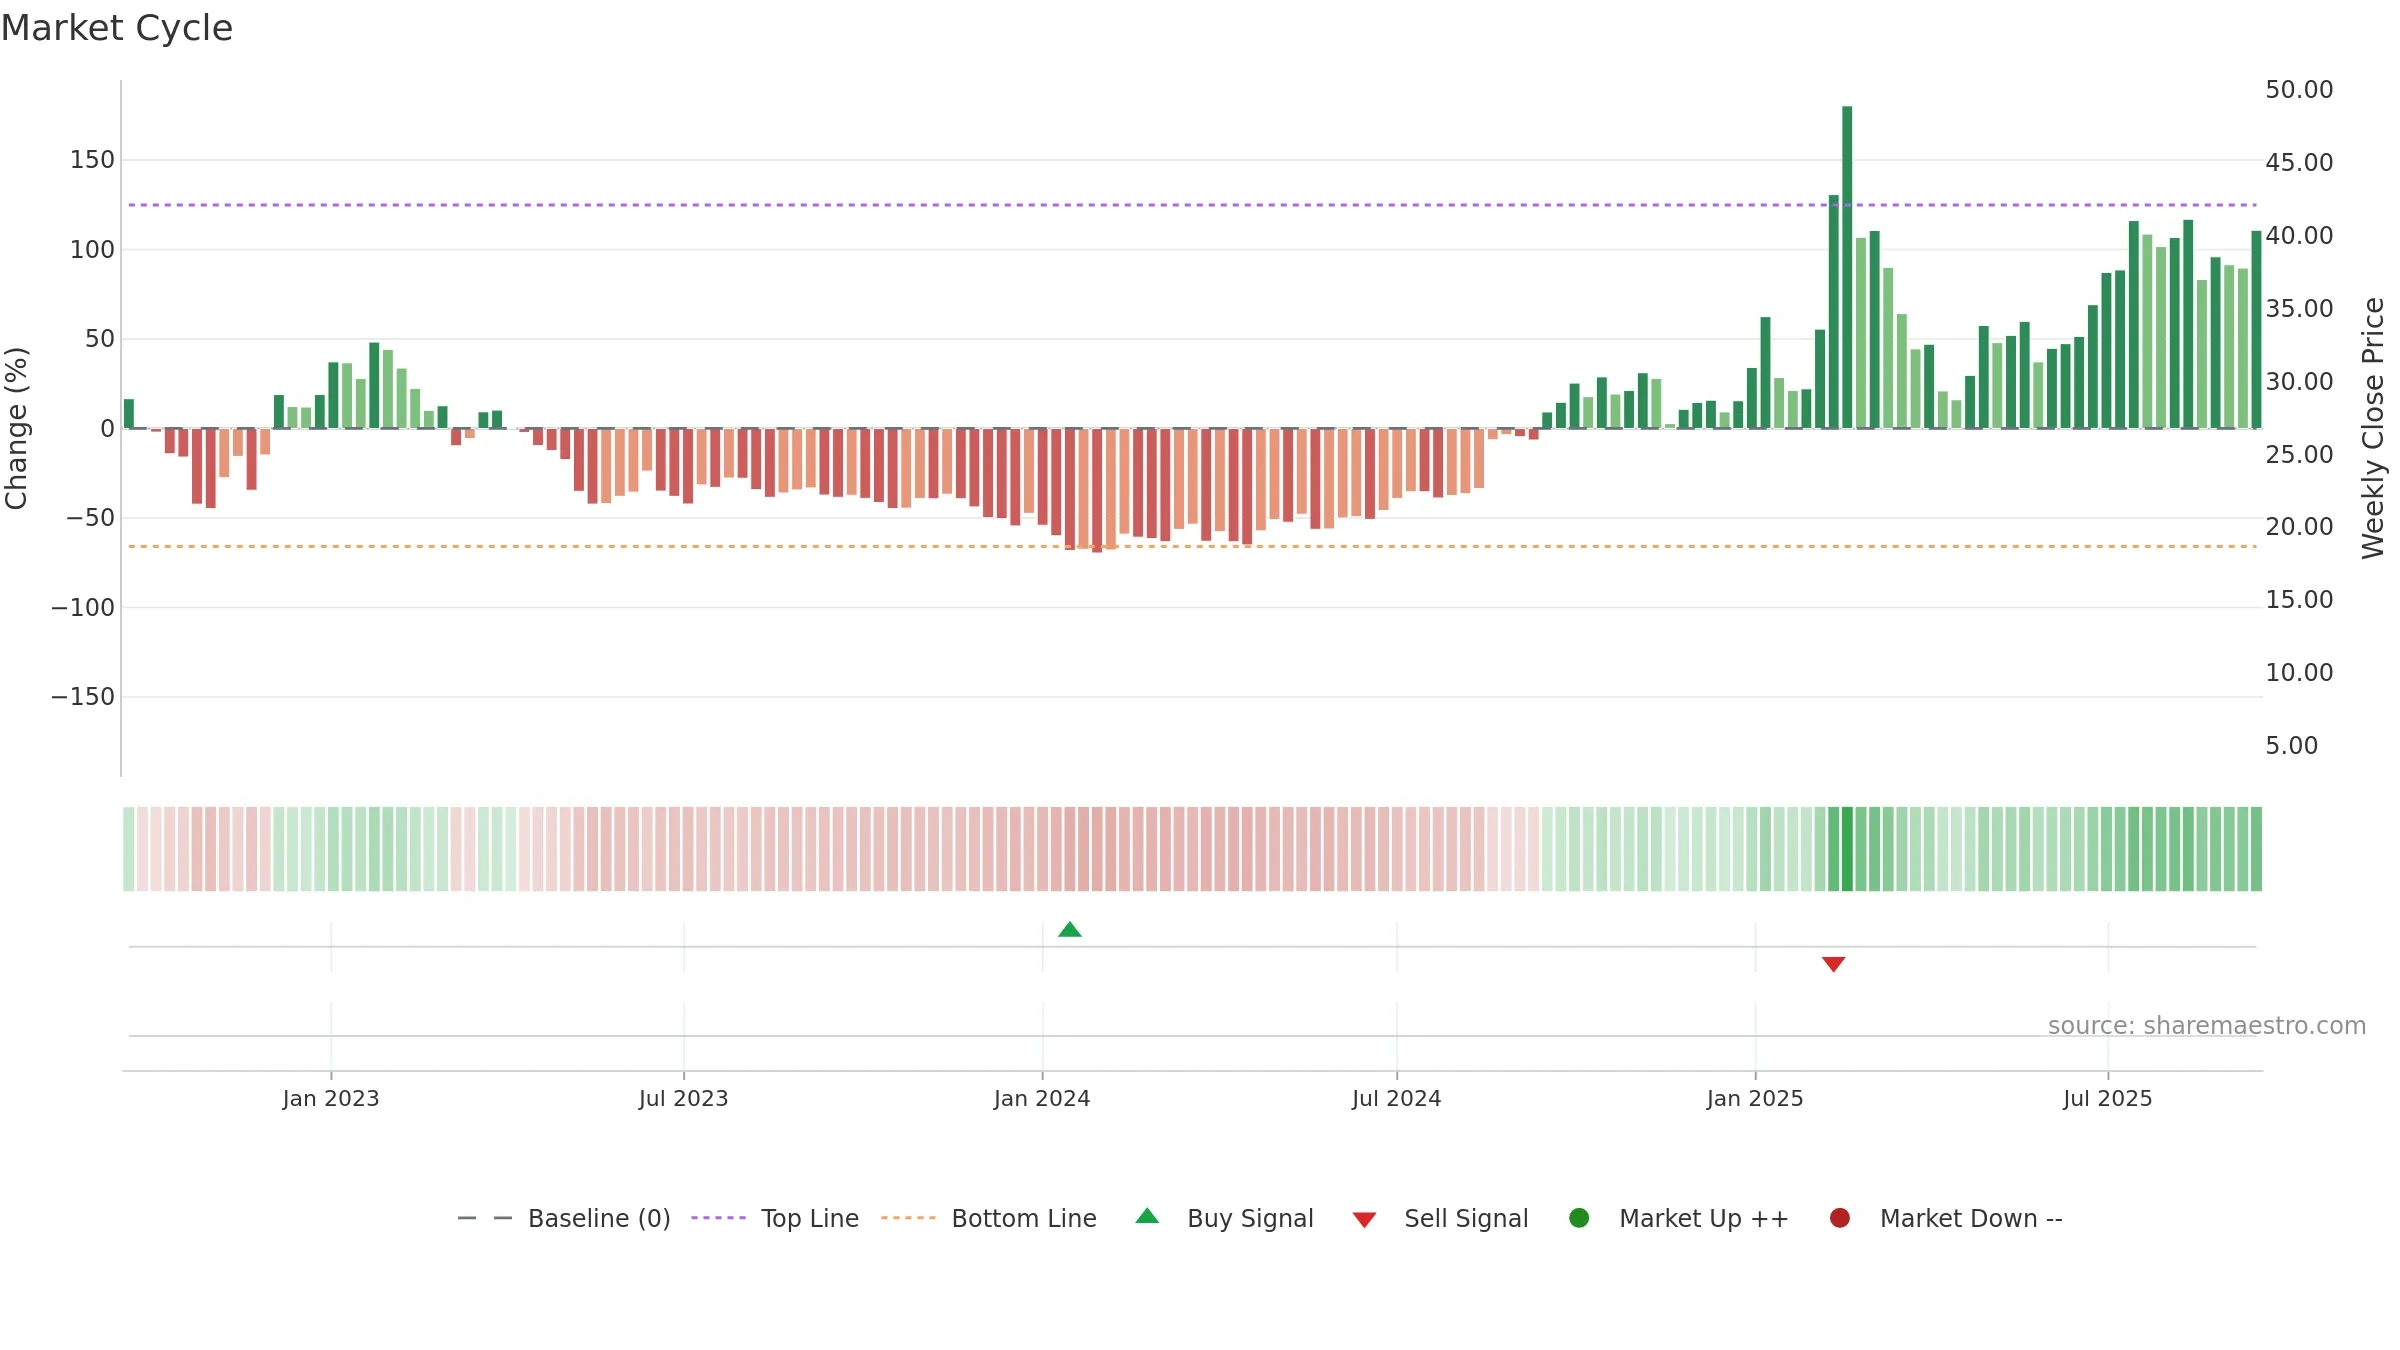Toggle Buy Signal legend entry
The image size is (2400, 1350).
1225,1218
